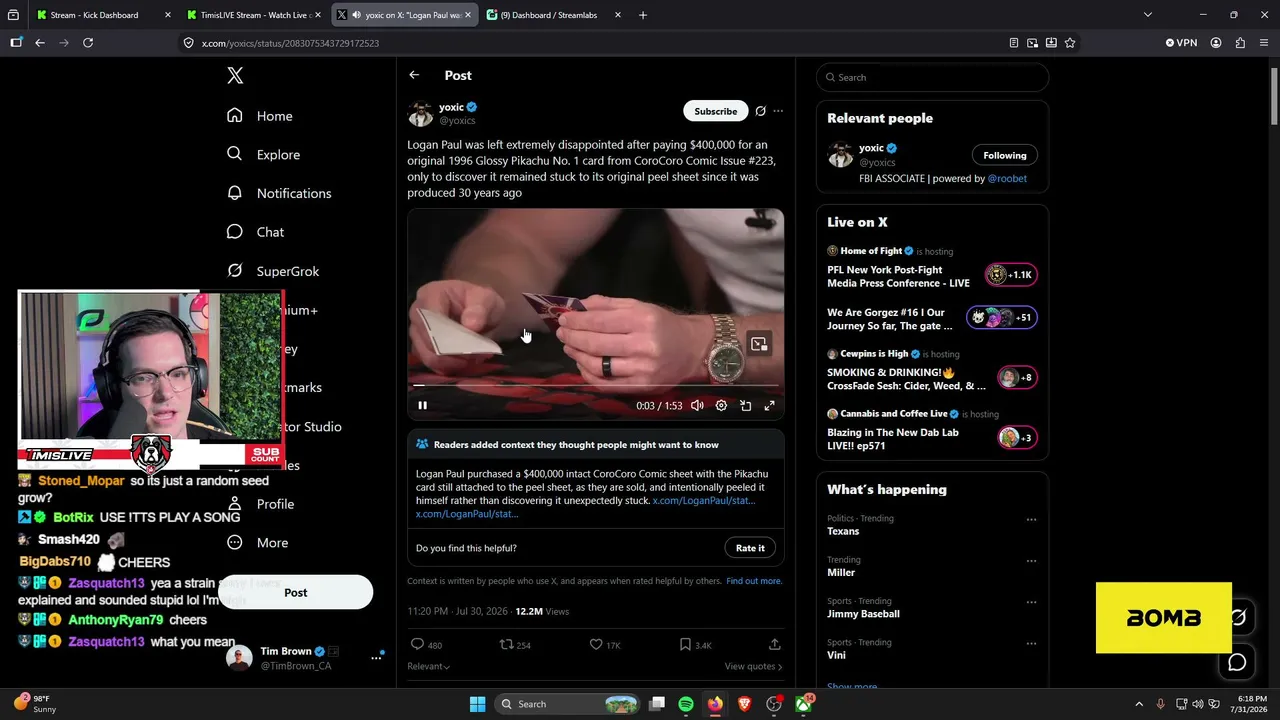This screenshot has height=720, width=1280.
Task: Click the X search input field
Action: click(x=933, y=77)
